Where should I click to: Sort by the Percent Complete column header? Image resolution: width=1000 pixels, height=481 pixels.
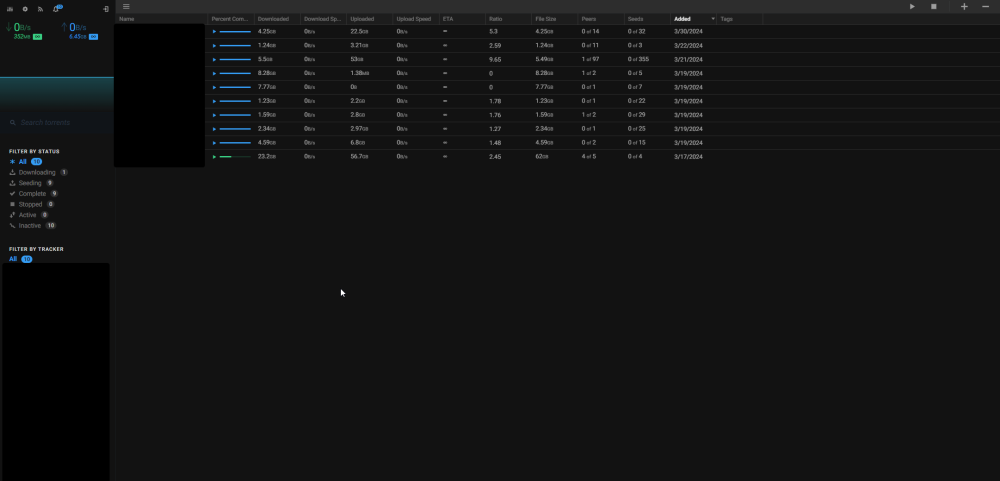[x=231, y=19]
